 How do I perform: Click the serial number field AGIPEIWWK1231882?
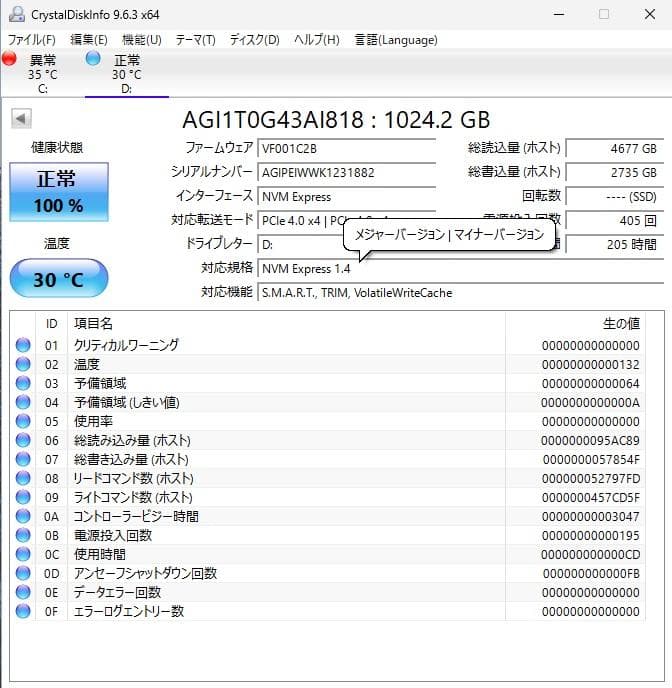click(347, 172)
